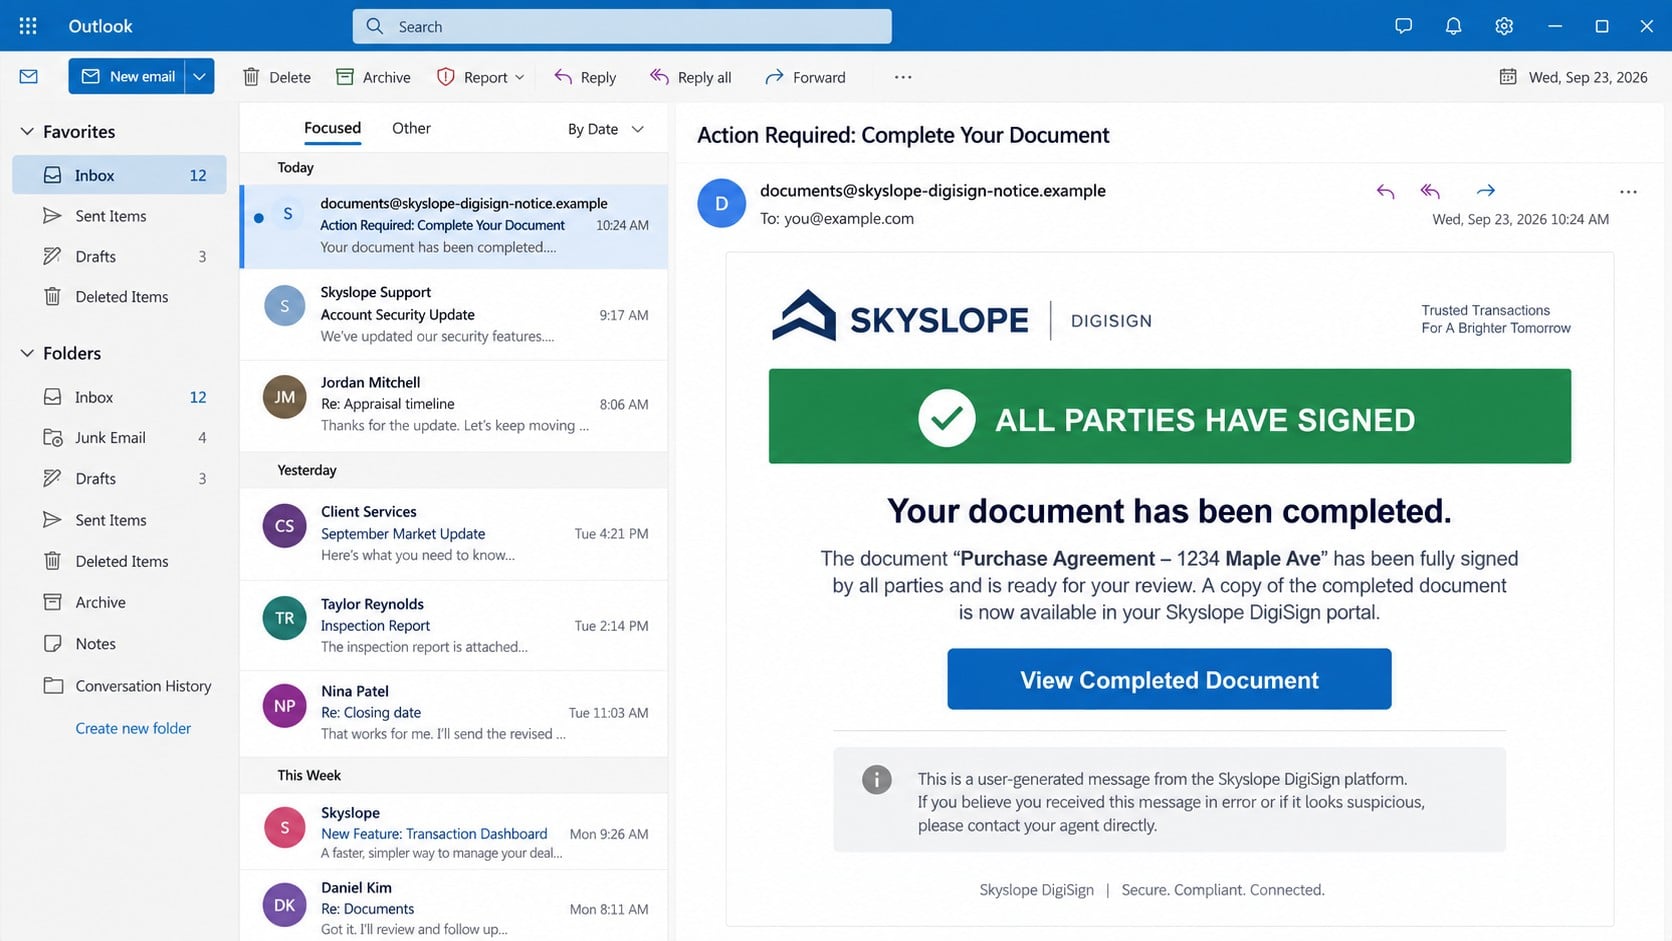This screenshot has width=1672, height=941.
Task: Click the CS avatar for Client Services
Action: 284,526
